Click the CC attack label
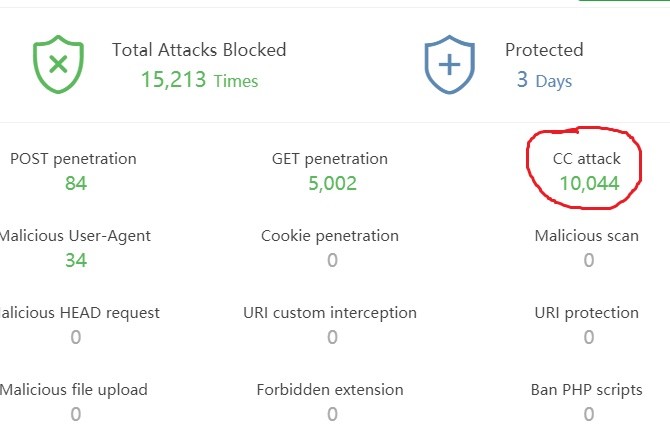 pos(586,158)
